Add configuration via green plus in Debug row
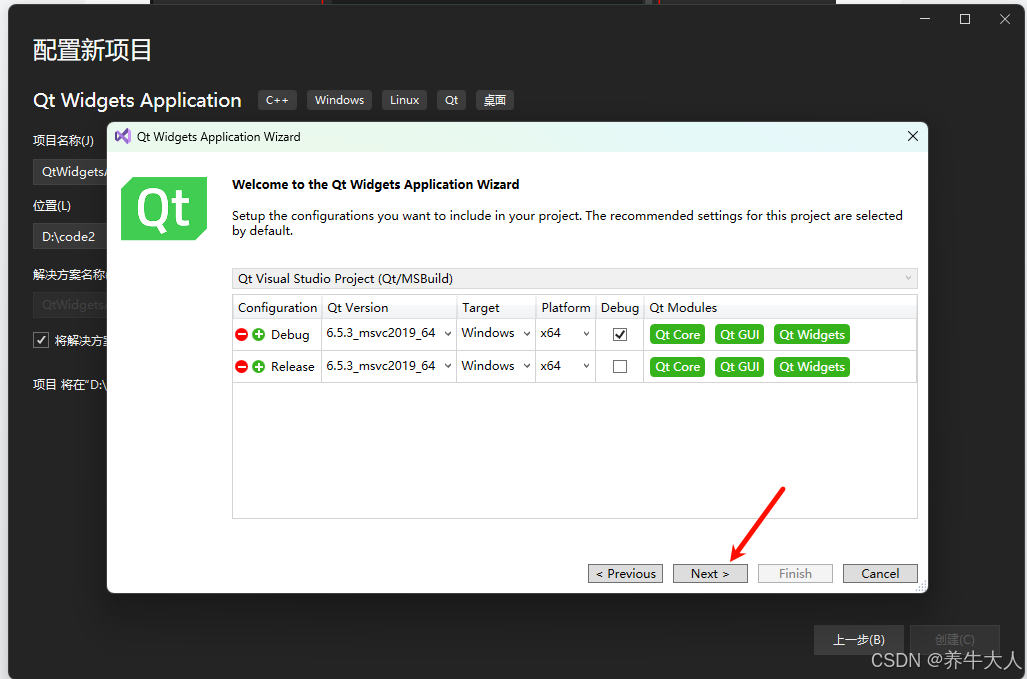This screenshot has height=679, width=1027. pos(259,335)
